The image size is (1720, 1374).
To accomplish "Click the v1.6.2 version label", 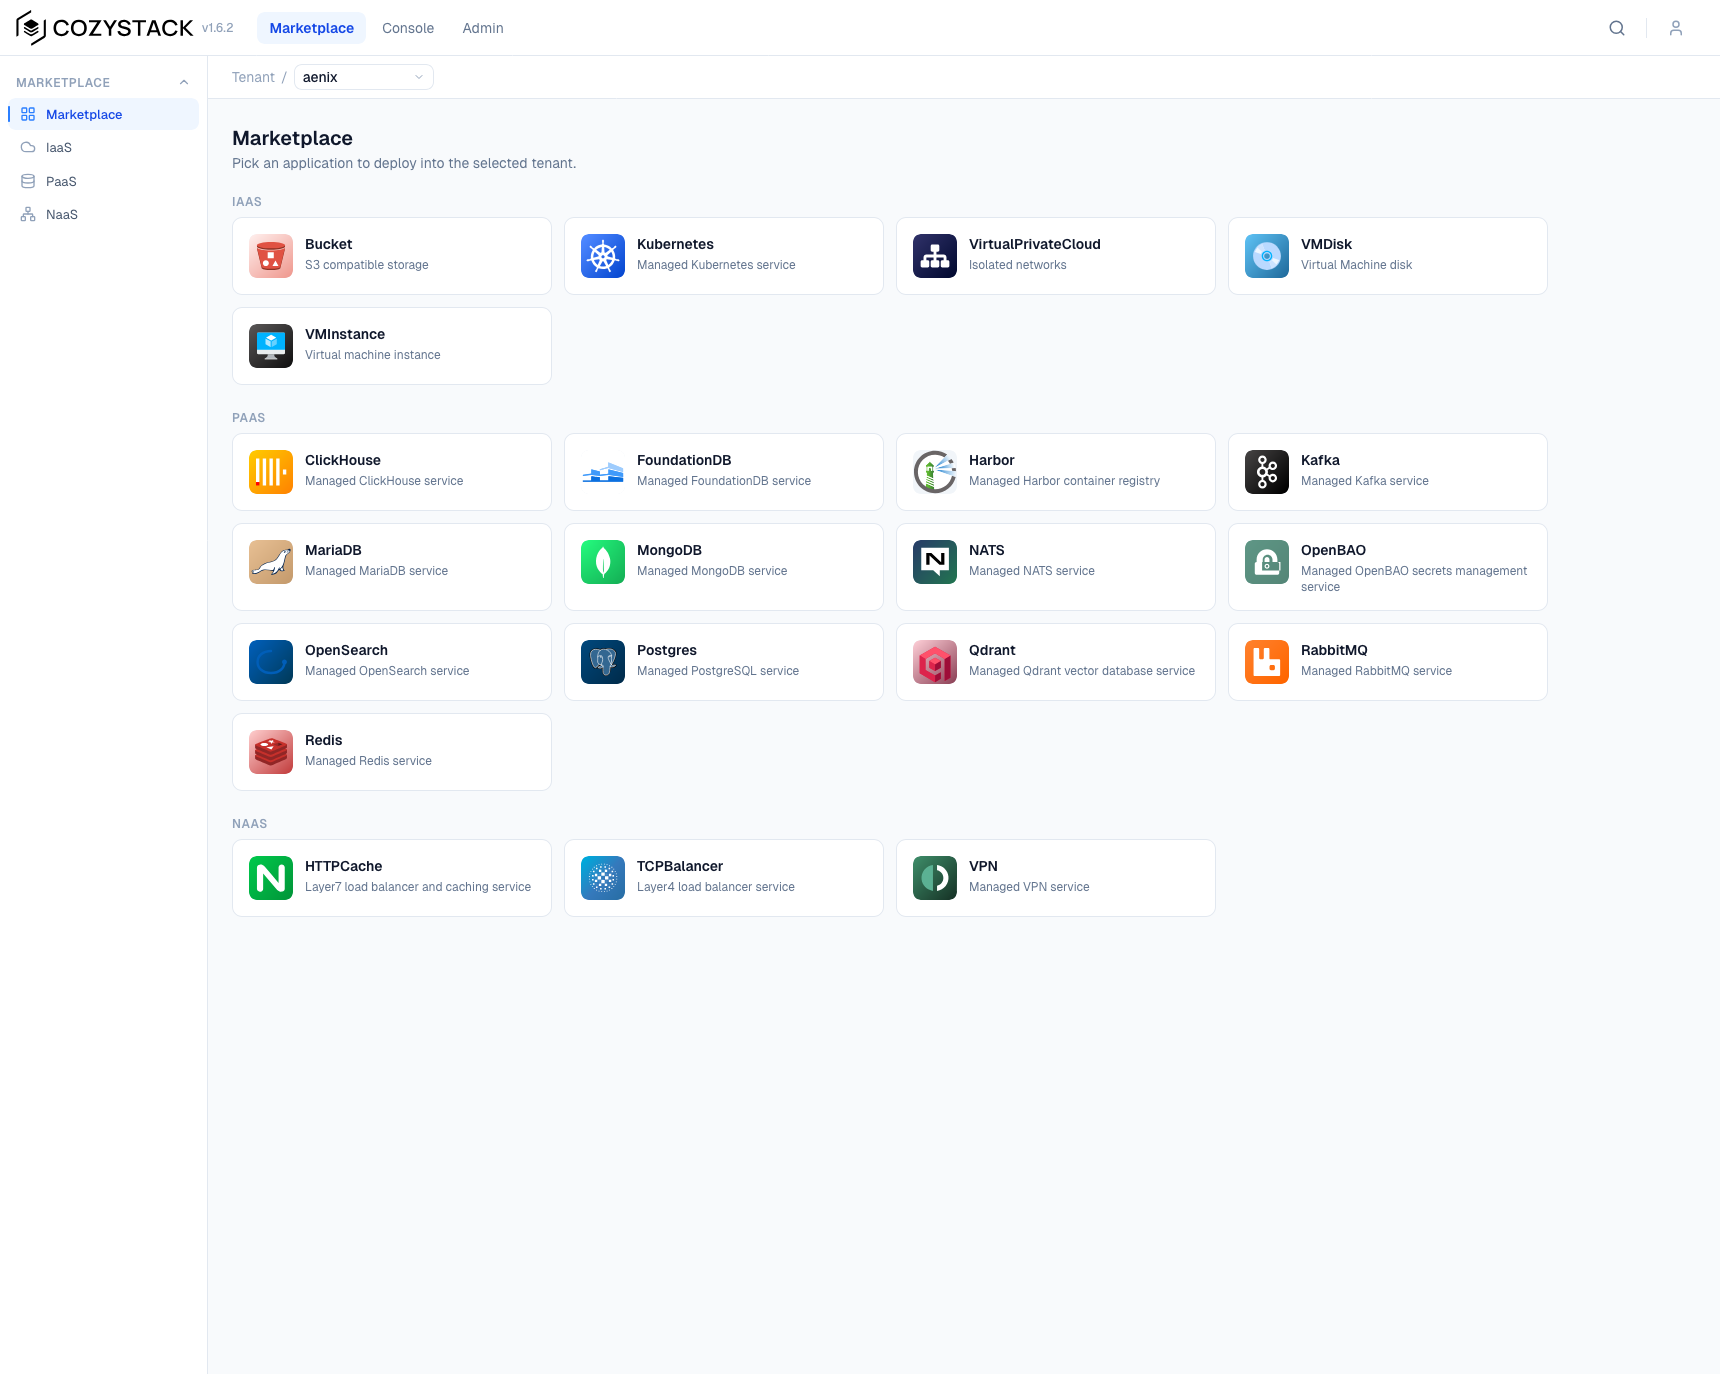I will (217, 28).
